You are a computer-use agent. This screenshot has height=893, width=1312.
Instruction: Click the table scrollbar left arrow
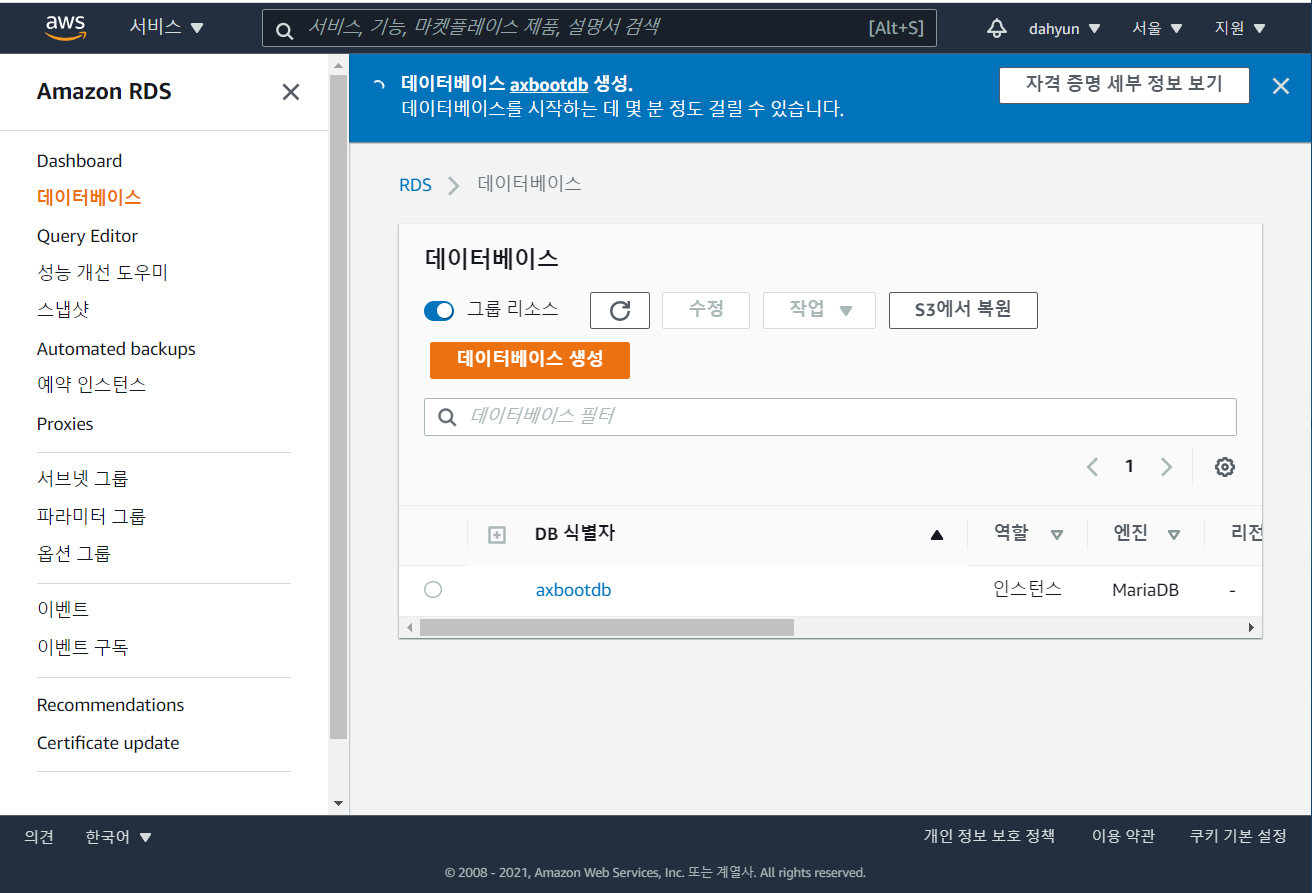408,627
